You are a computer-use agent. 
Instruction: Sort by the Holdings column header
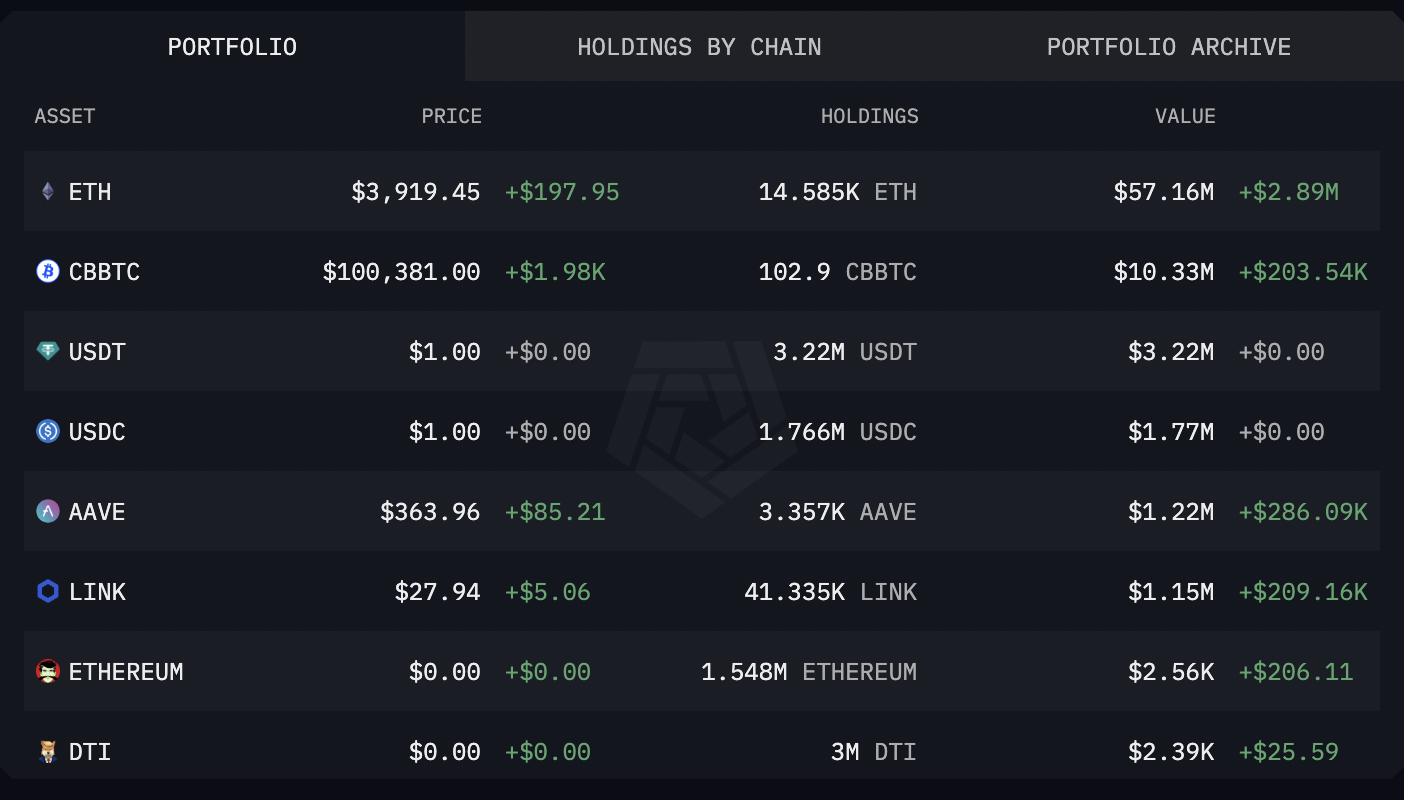click(869, 116)
